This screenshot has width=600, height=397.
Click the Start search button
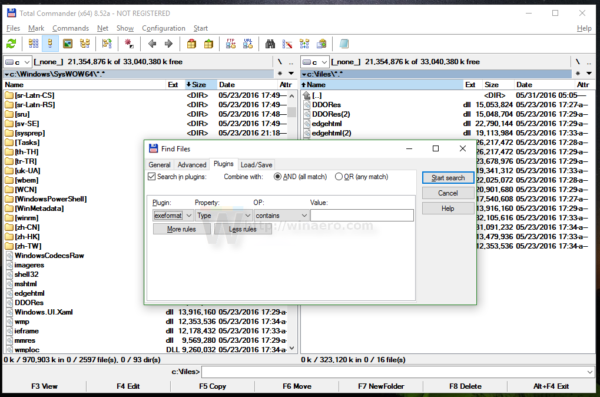tap(448, 178)
